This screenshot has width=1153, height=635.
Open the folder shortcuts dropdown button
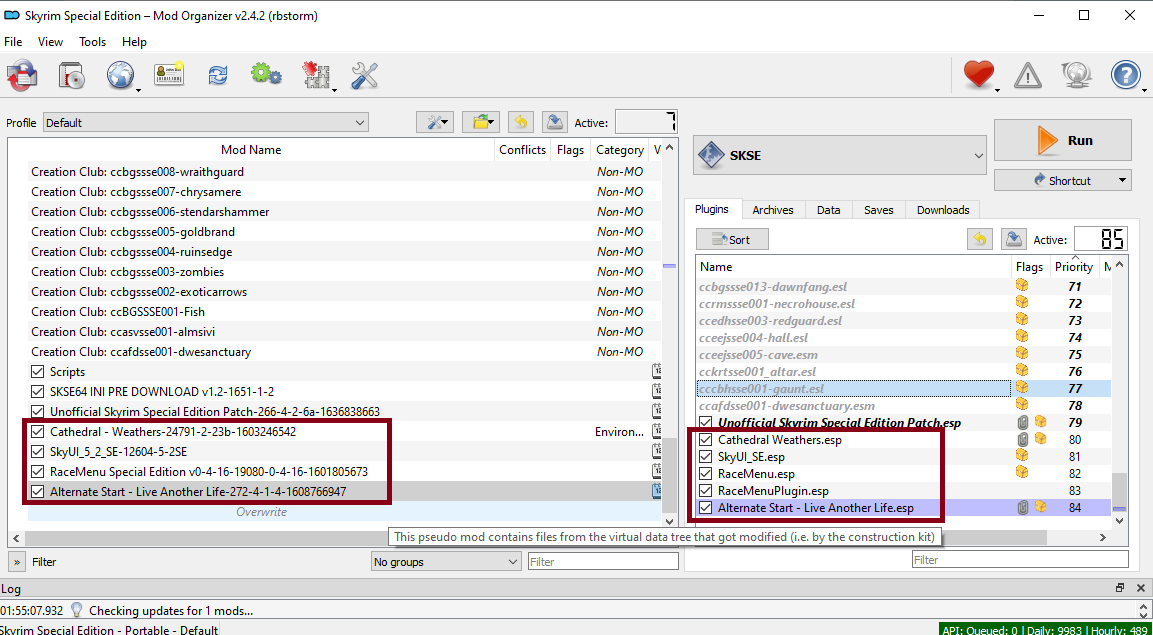click(x=481, y=122)
